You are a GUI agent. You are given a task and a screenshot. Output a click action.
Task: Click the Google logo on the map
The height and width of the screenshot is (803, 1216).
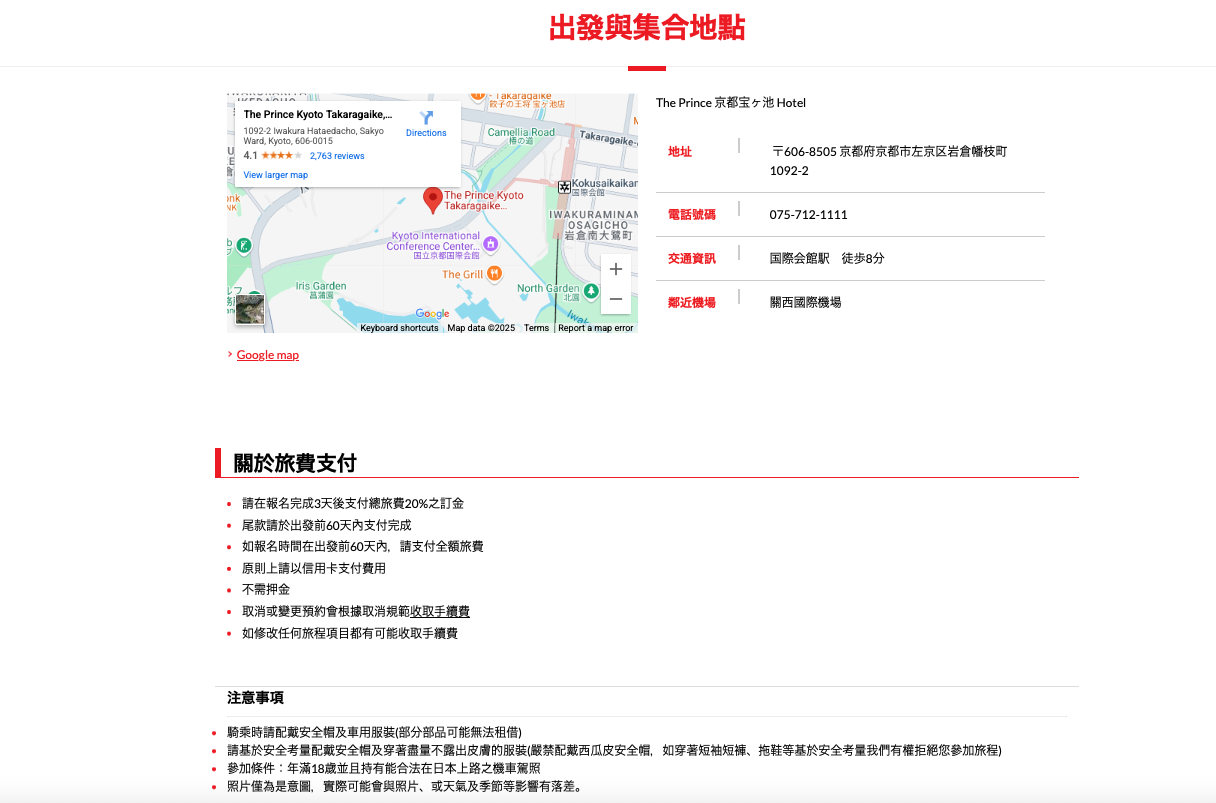tap(432, 314)
